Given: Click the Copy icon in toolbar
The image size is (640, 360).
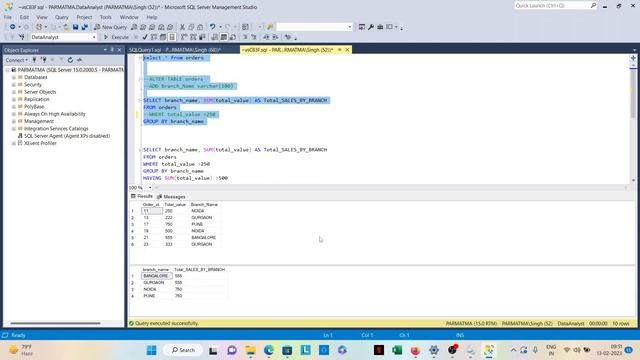Looking at the screenshot, I should 191,27.
